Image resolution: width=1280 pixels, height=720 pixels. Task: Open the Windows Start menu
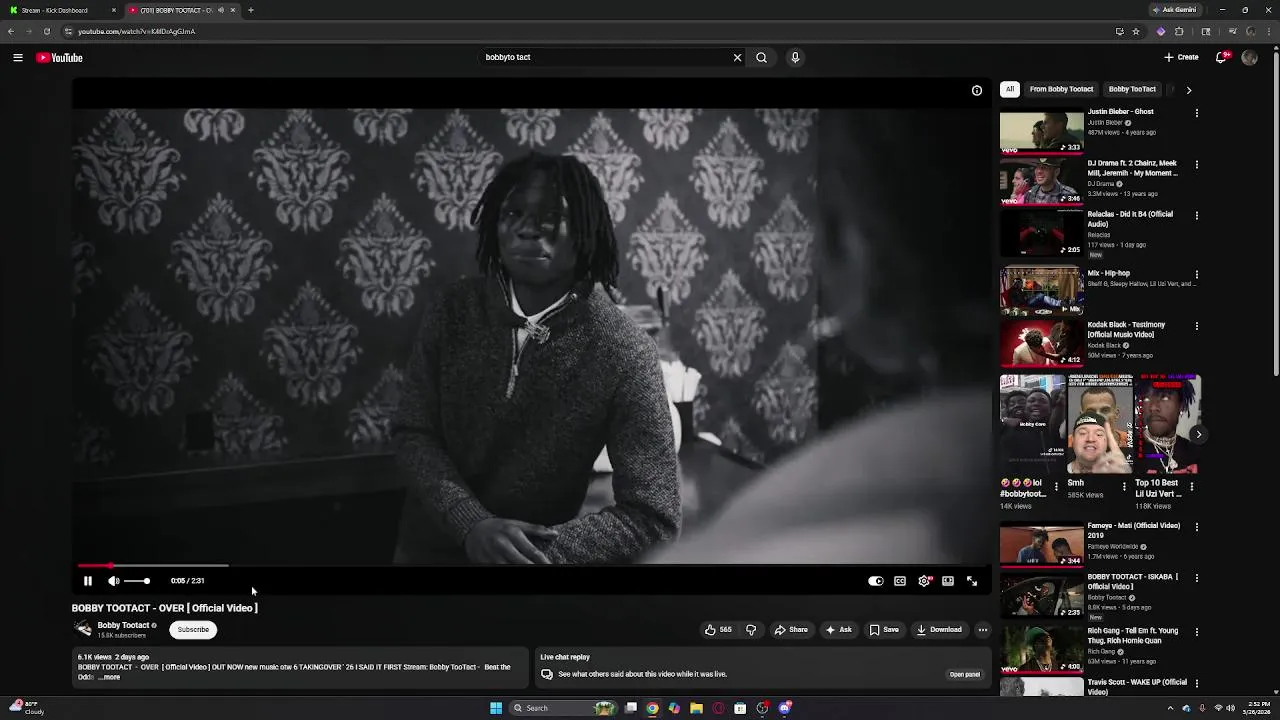(x=496, y=708)
